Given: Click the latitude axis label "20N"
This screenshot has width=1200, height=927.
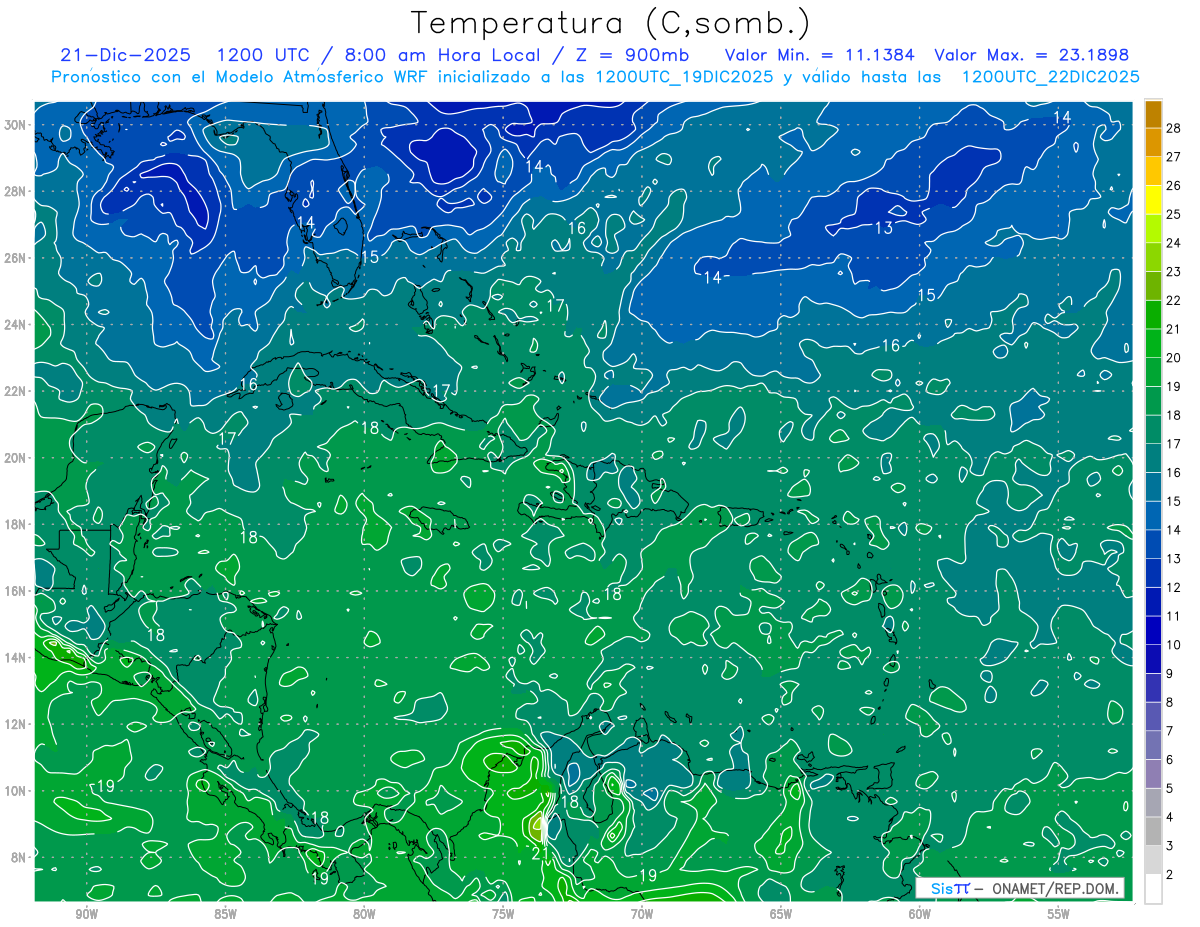Looking at the screenshot, I should (16, 458).
